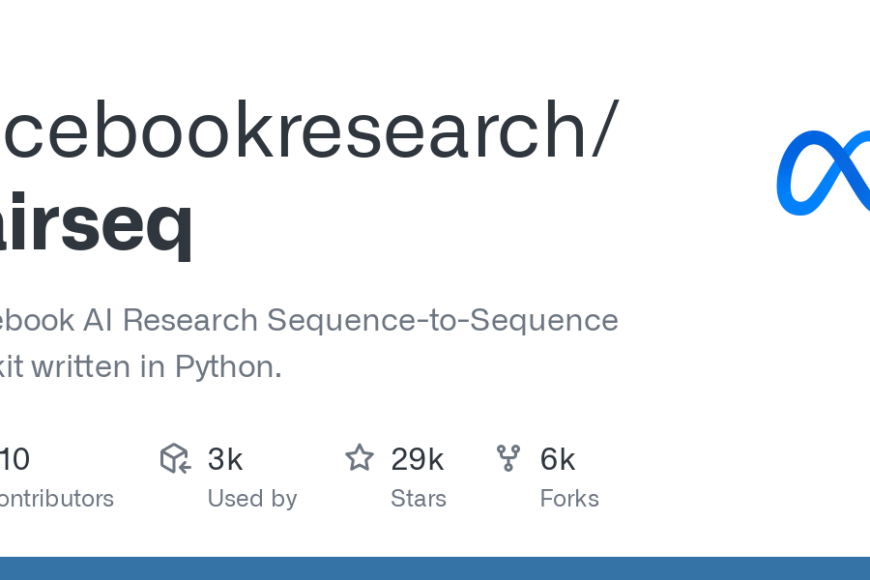Screen dimensions: 870x580
Task: Click the package cube icon beside 3k
Action: point(175,458)
